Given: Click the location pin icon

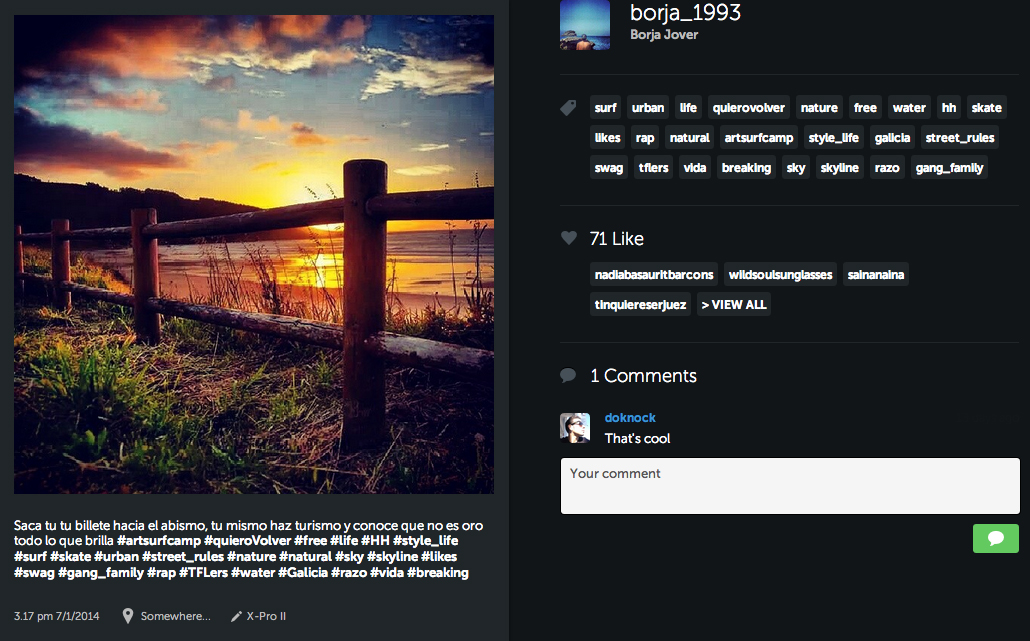Looking at the screenshot, I should [x=128, y=616].
